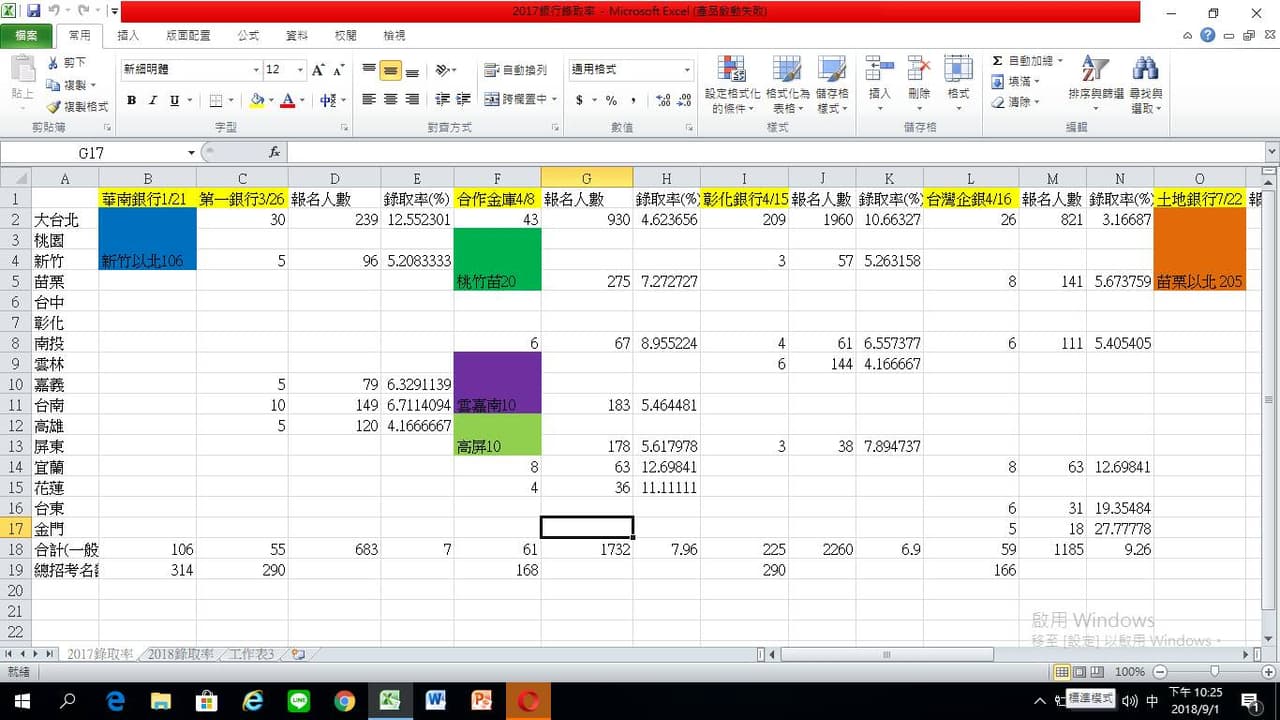This screenshot has width=1280, height=720.
Task: Toggle center horizontal alignment
Action: pyautogui.click(x=390, y=100)
